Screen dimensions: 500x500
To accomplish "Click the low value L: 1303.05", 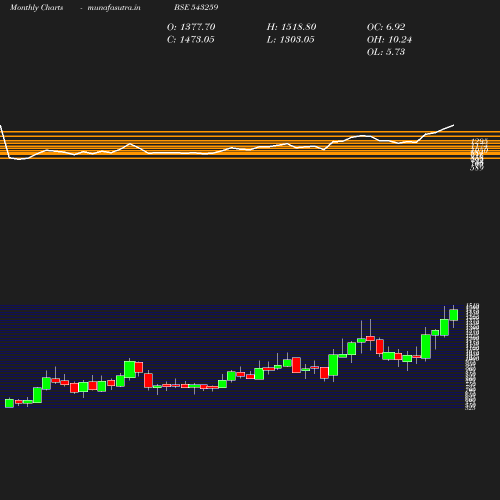I will click(290, 39).
